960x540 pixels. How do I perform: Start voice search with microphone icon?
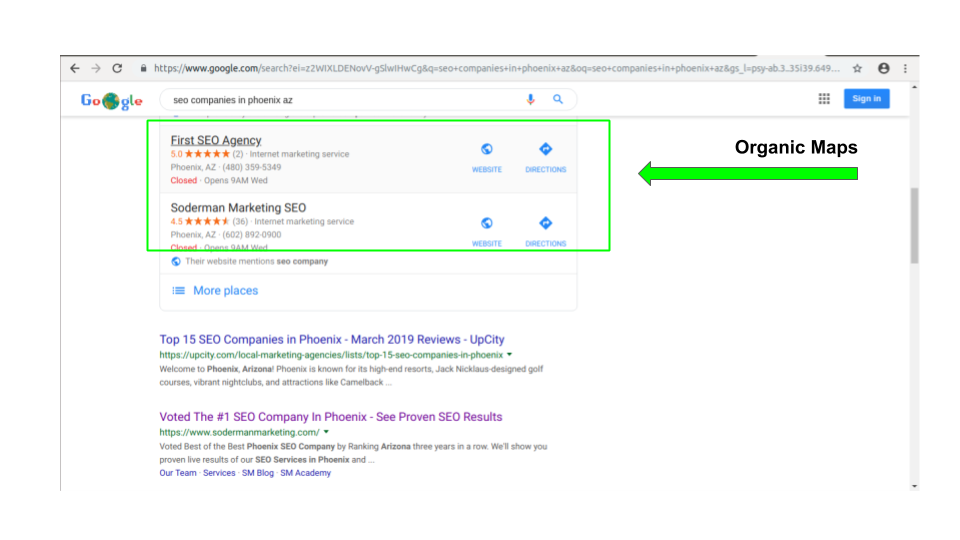tap(530, 99)
